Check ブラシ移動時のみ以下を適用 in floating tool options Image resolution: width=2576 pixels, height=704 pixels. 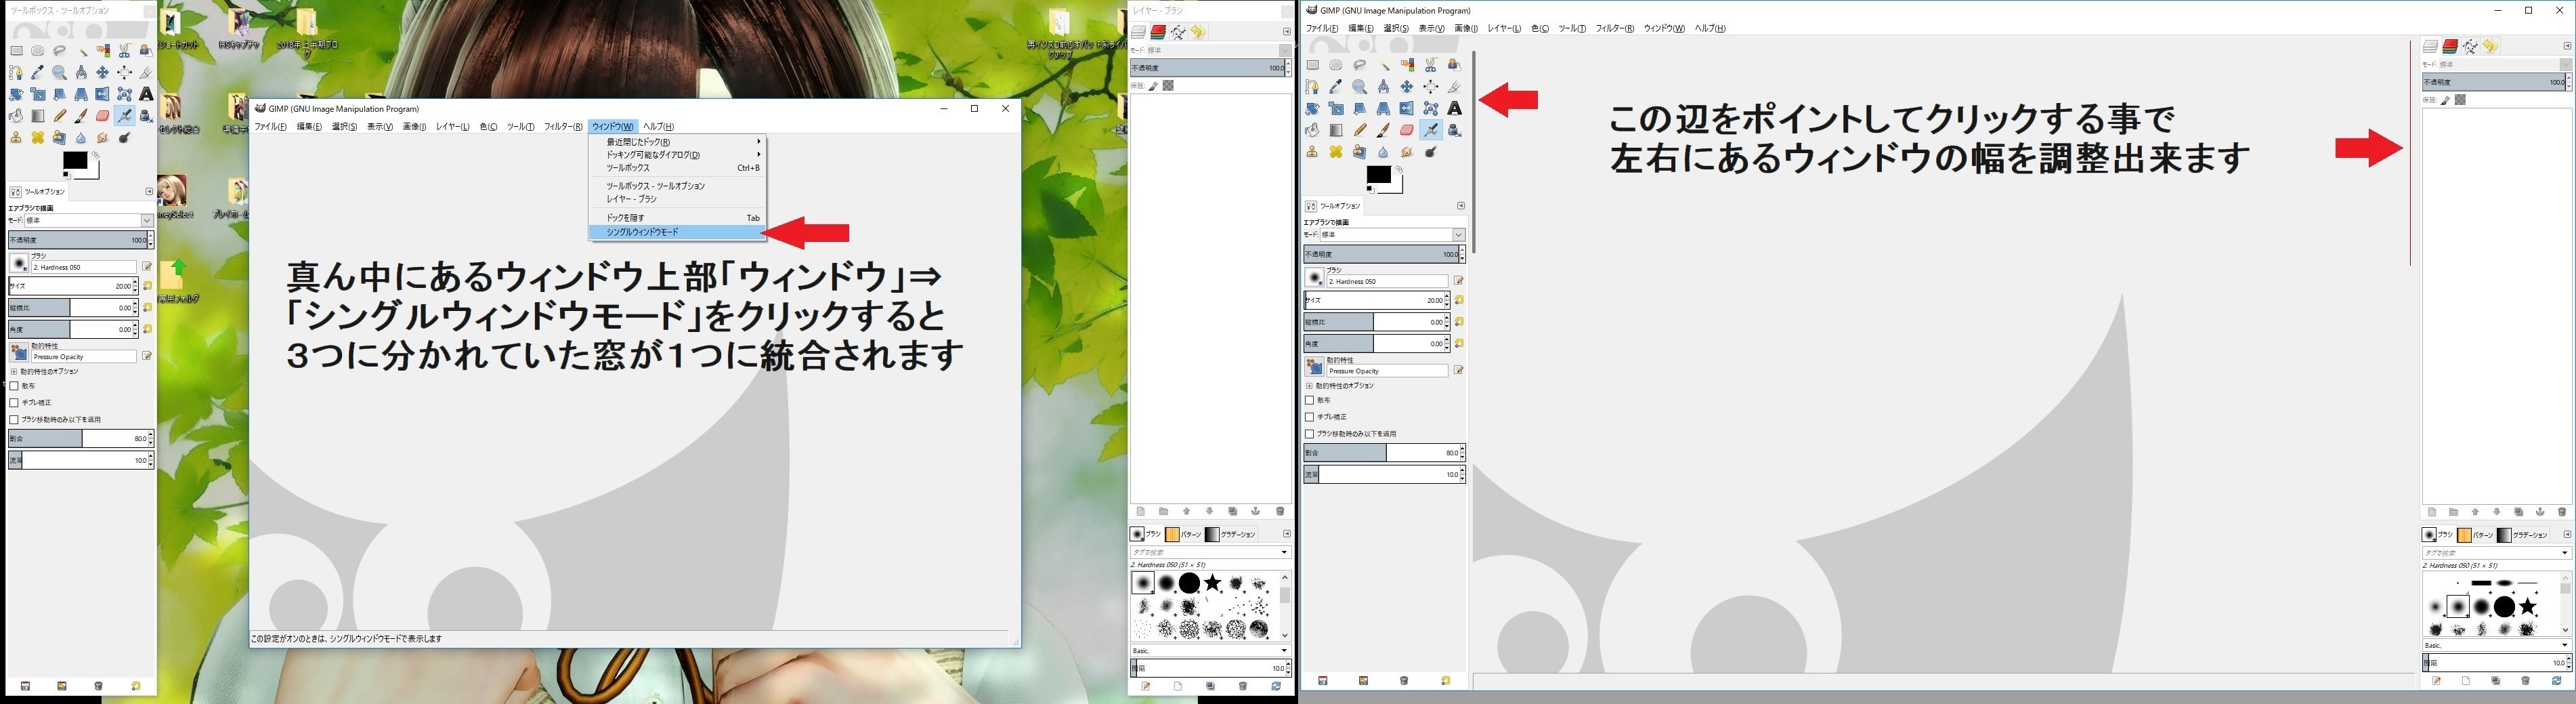click(14, 420)
